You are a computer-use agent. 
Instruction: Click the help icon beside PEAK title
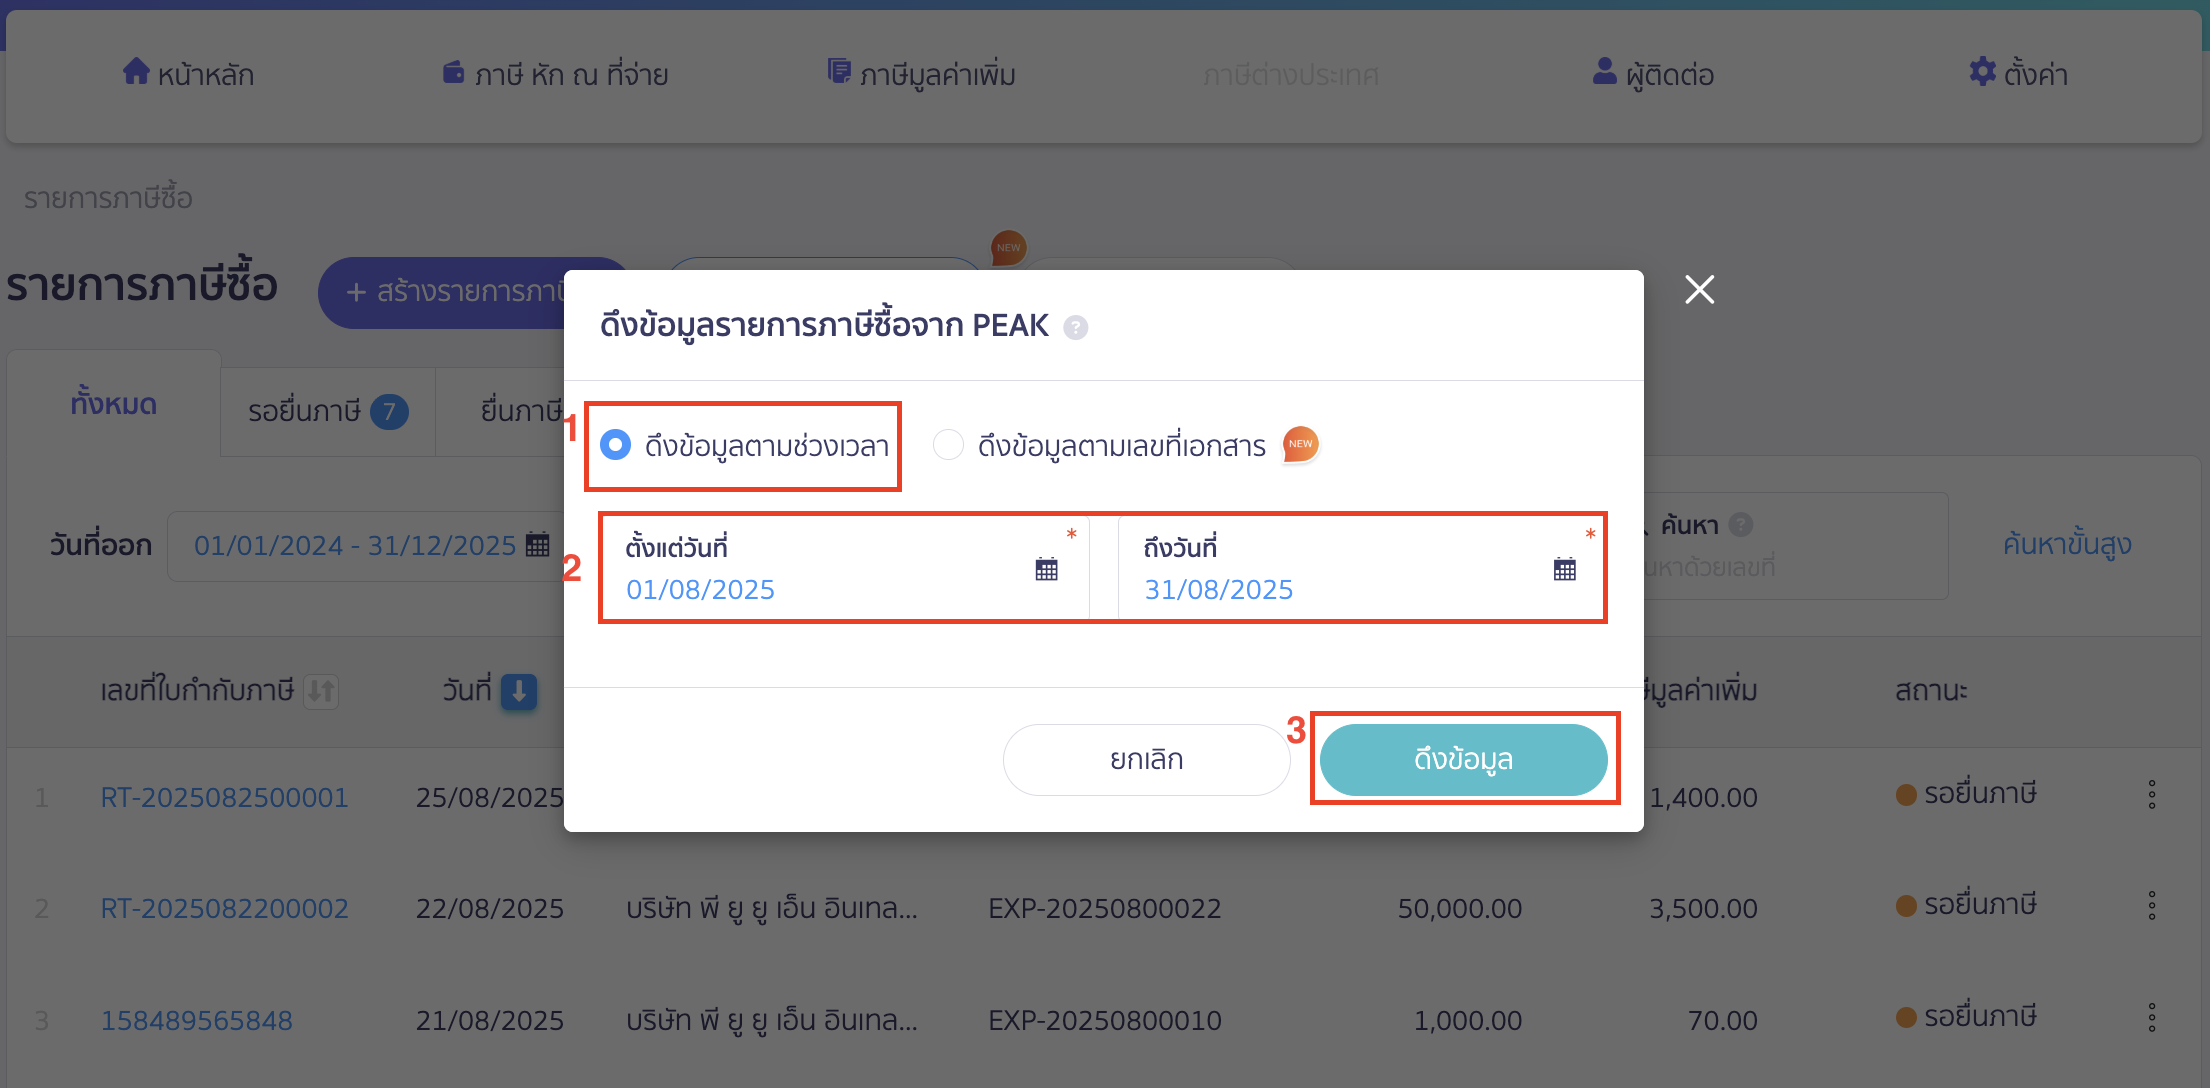point(1076,327)
